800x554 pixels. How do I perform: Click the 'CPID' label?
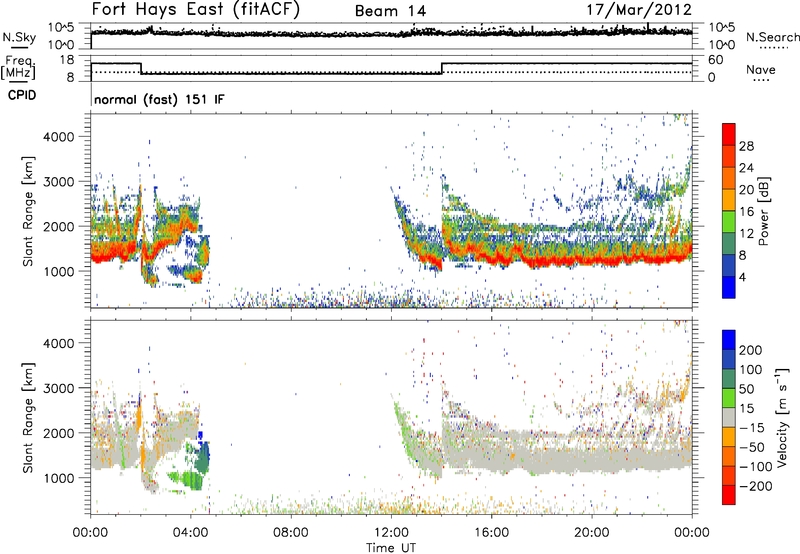(x=22, y=95)
